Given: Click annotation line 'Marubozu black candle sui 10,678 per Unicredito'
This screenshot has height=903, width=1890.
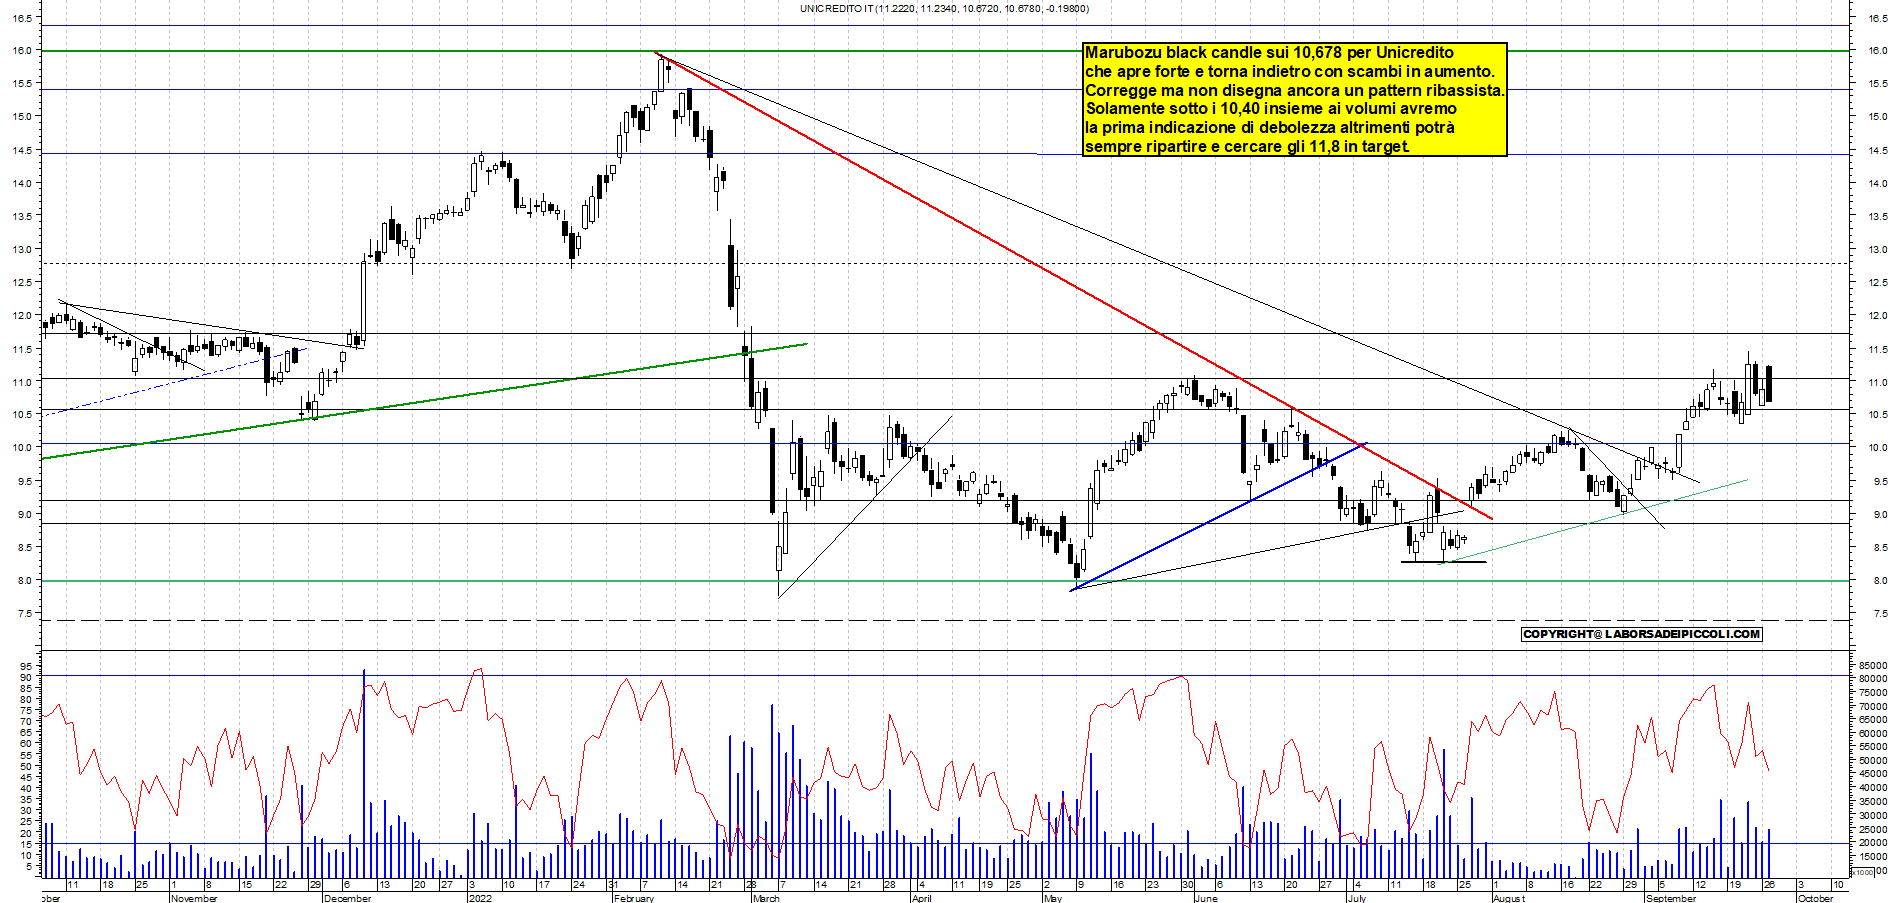Looking at the screenshot, I should pos(1269,52).
